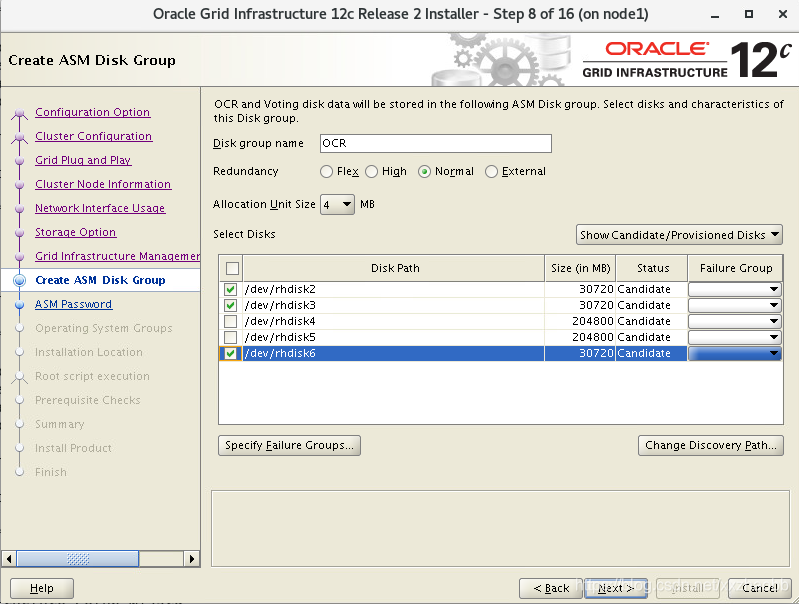Click left arrow of sidebar scrollbar
The image size is (799, 604).
9,559
